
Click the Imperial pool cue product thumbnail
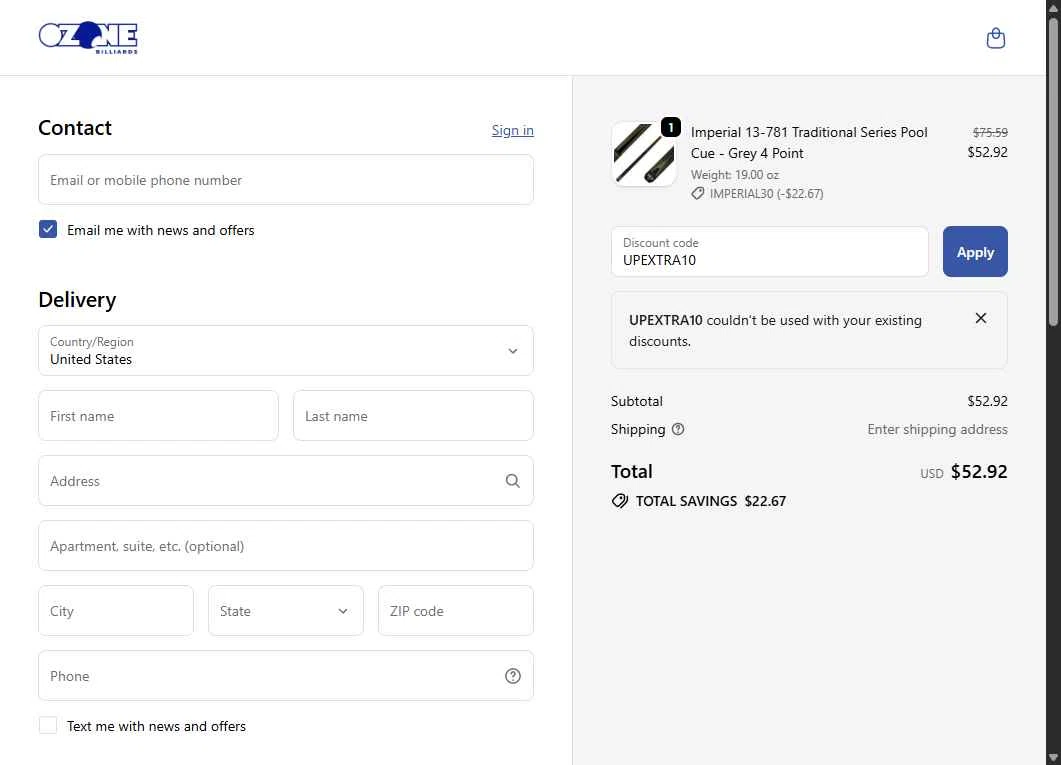(x=644, y=154)
